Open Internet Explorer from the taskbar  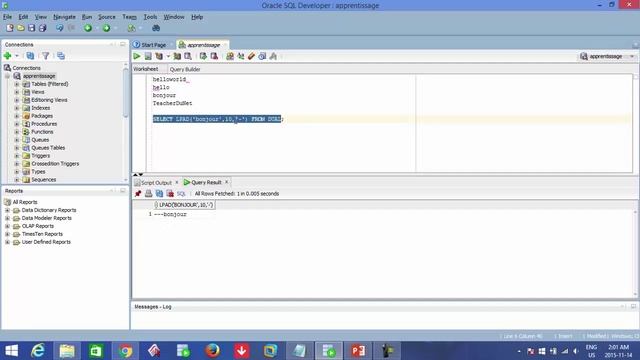point(38,351)
